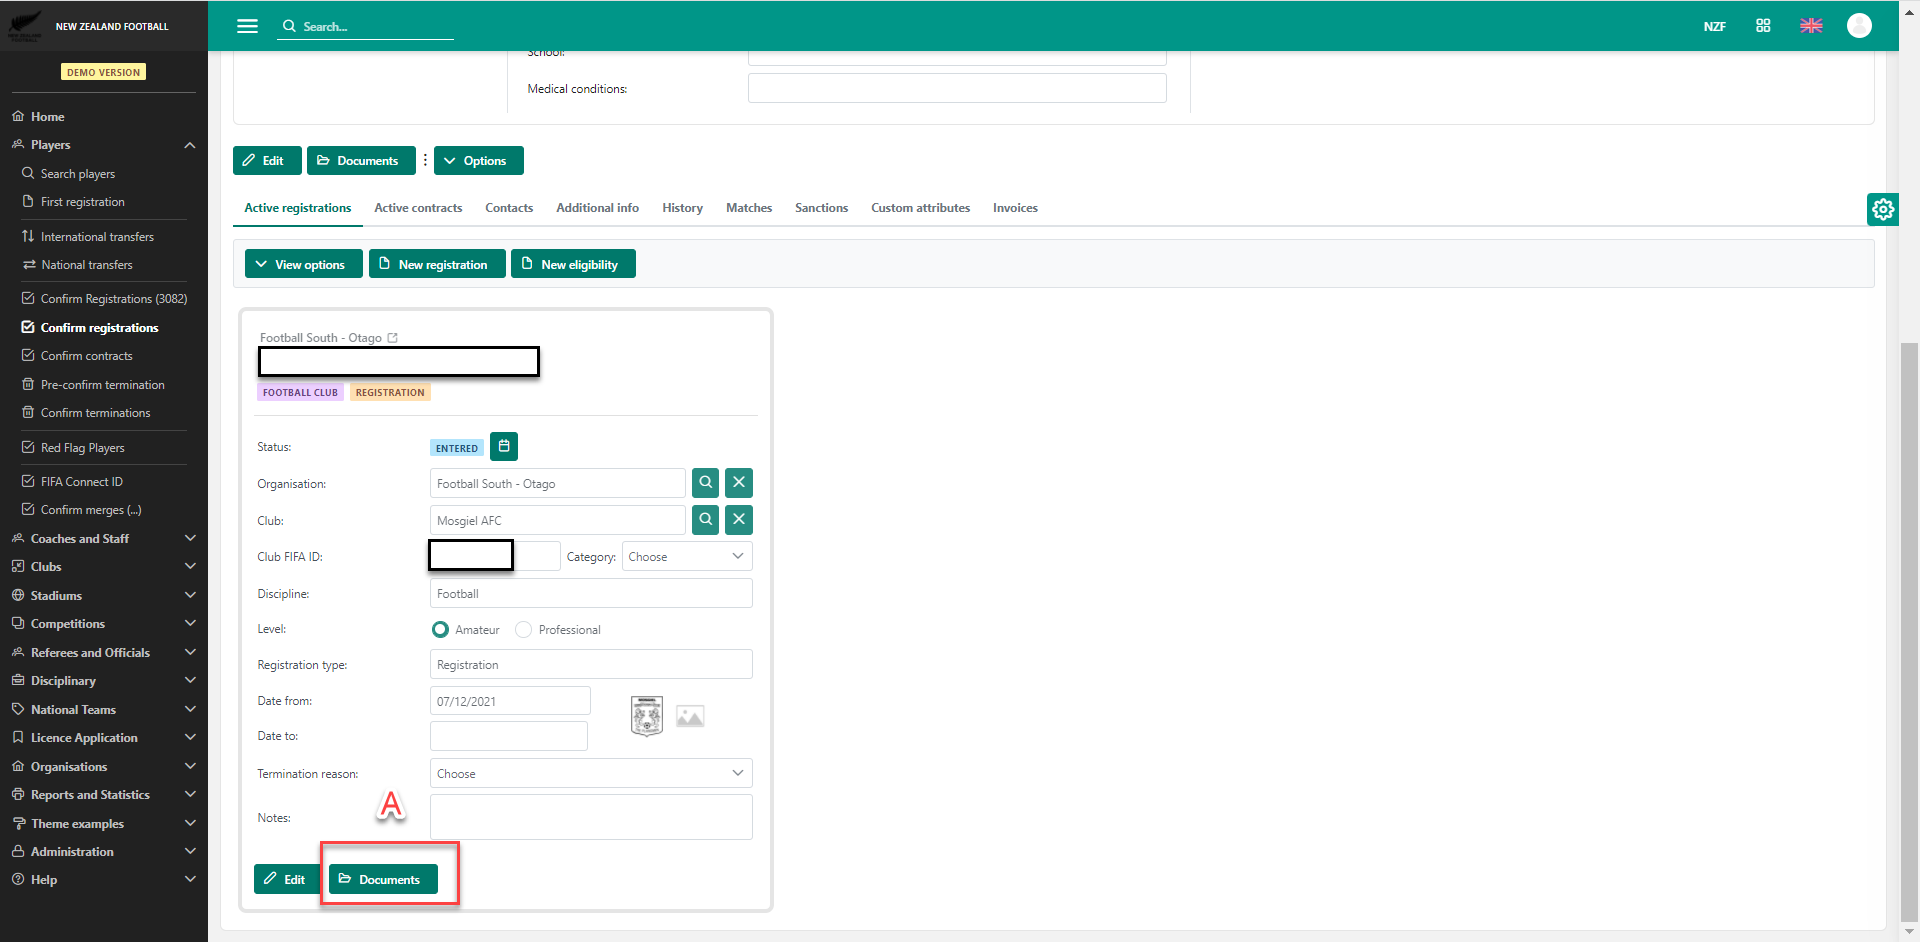The image size is (1920, 942).
Task: Open Documents button in the registration card
Action: pos(383,880)
